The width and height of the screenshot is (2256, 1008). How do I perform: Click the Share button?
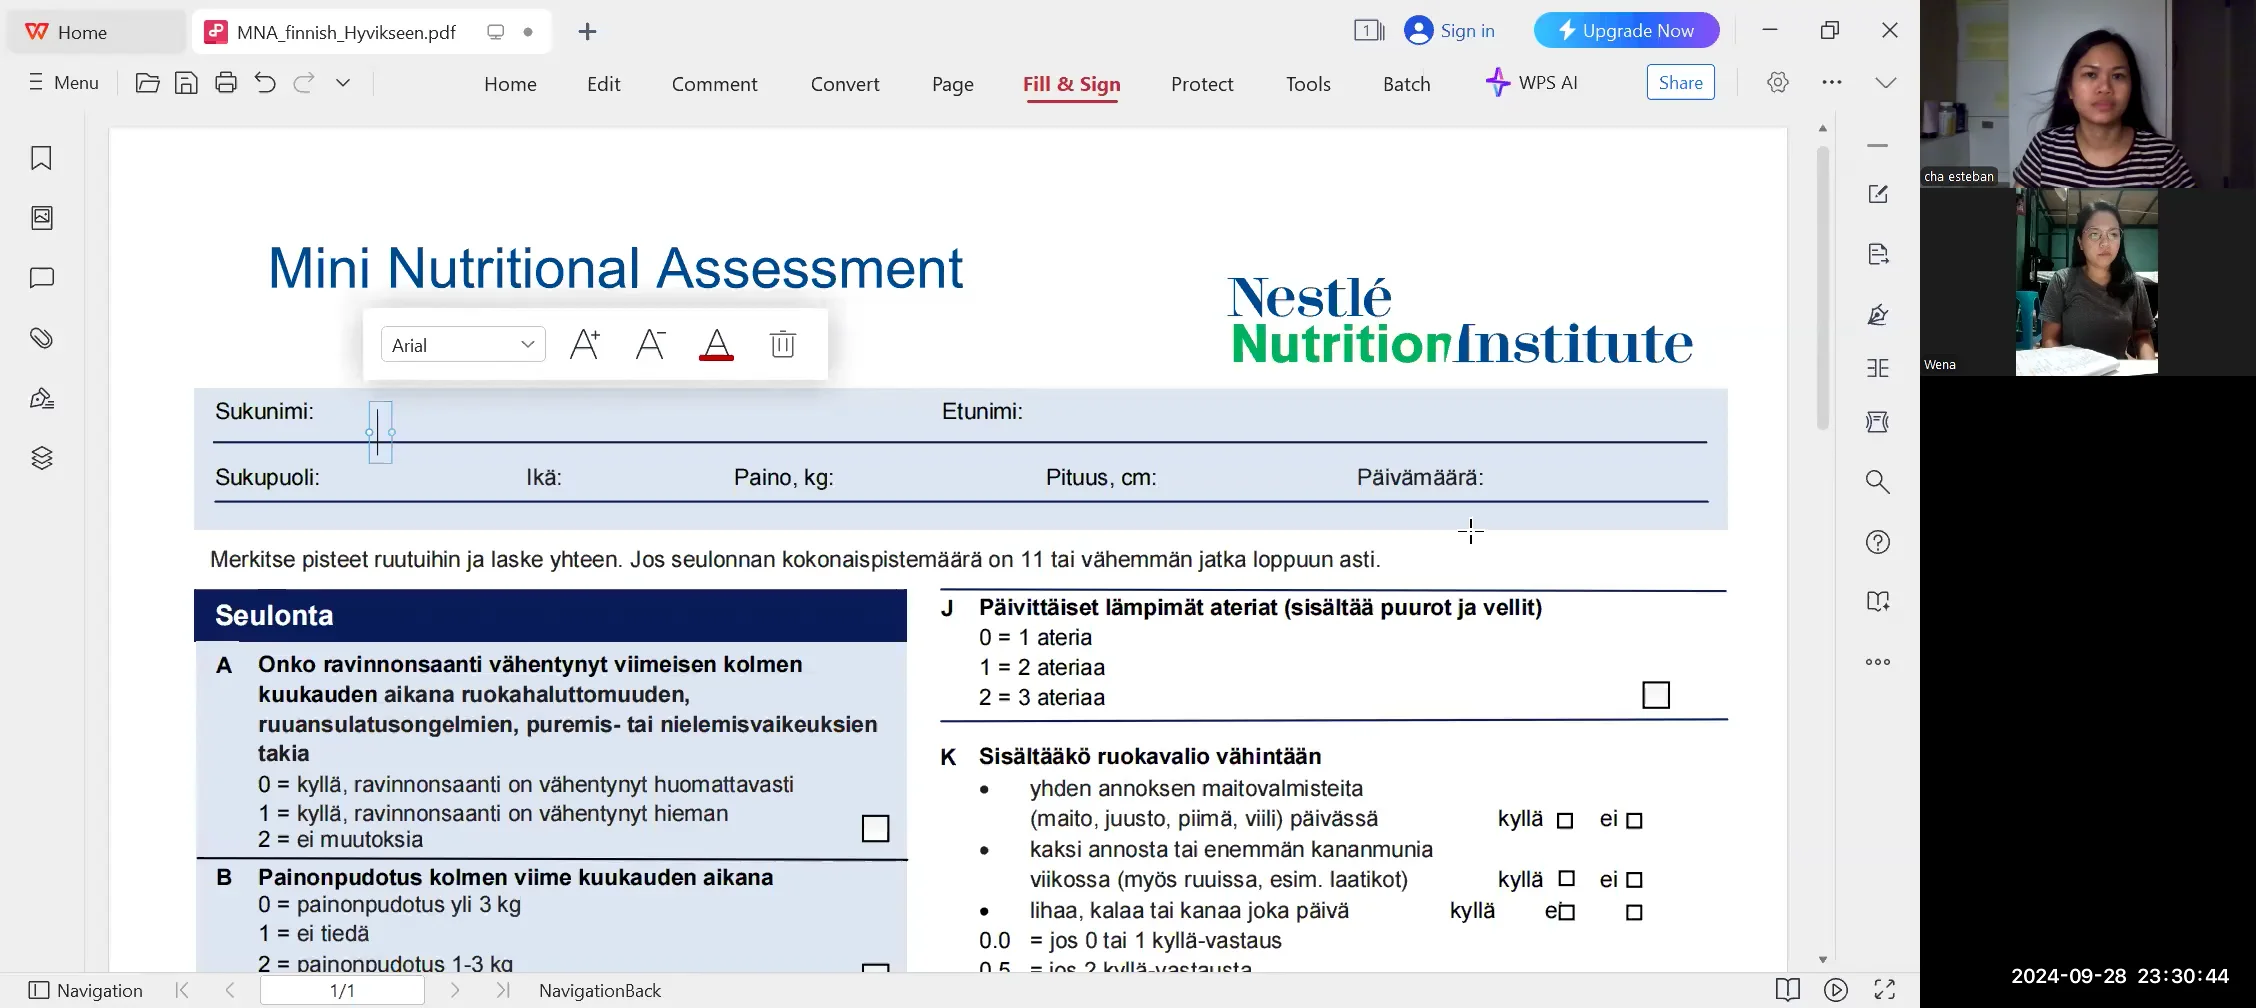coord(1679,82)
